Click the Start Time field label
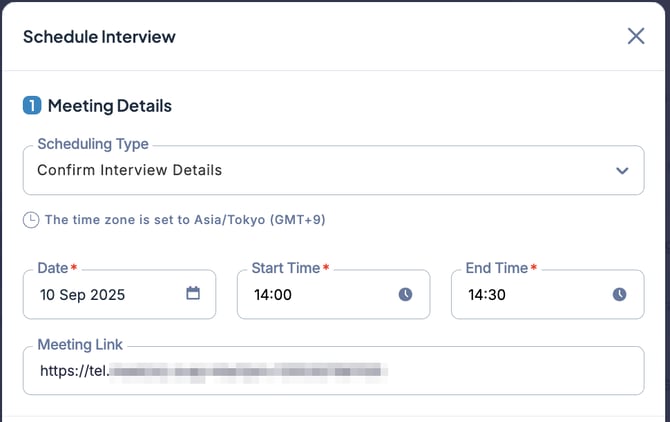Screen dimensions: 670x422 [x=285, y=268]
